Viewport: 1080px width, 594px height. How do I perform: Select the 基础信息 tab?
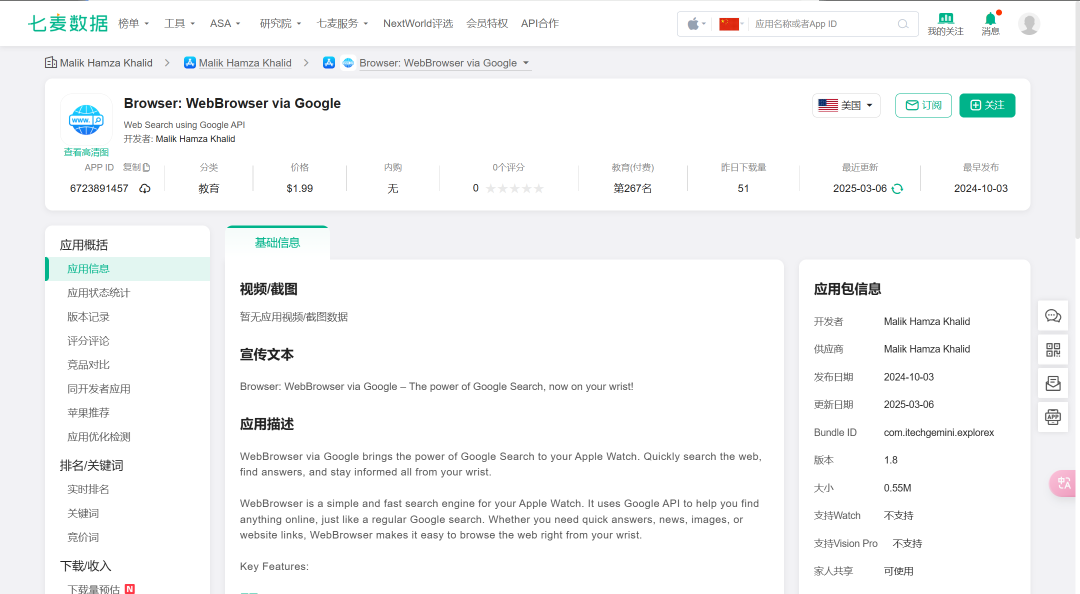point(278,243)
